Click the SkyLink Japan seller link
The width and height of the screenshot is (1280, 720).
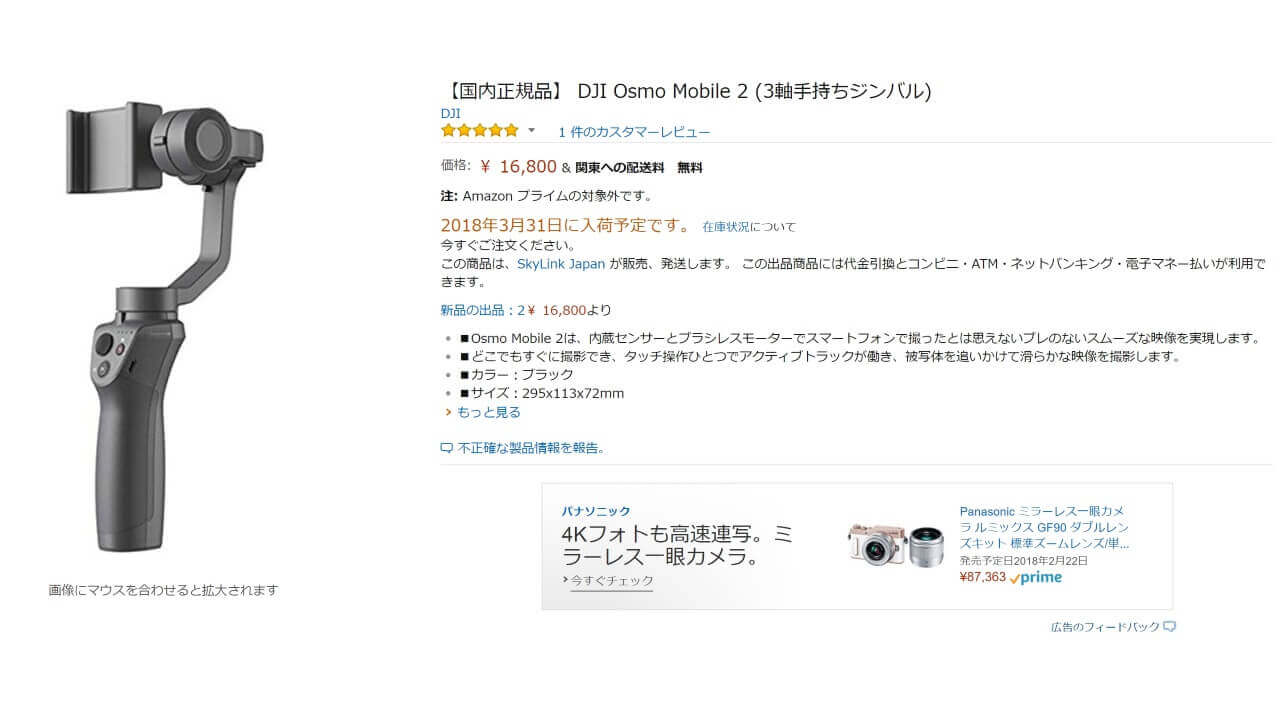(x=561, y=264)
